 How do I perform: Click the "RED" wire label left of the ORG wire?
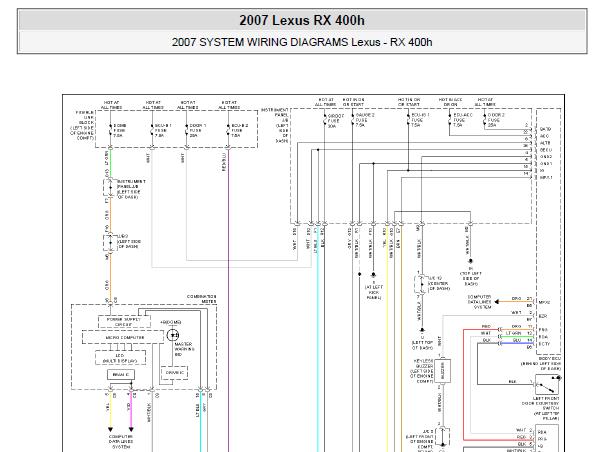click(x=486, y=326)
